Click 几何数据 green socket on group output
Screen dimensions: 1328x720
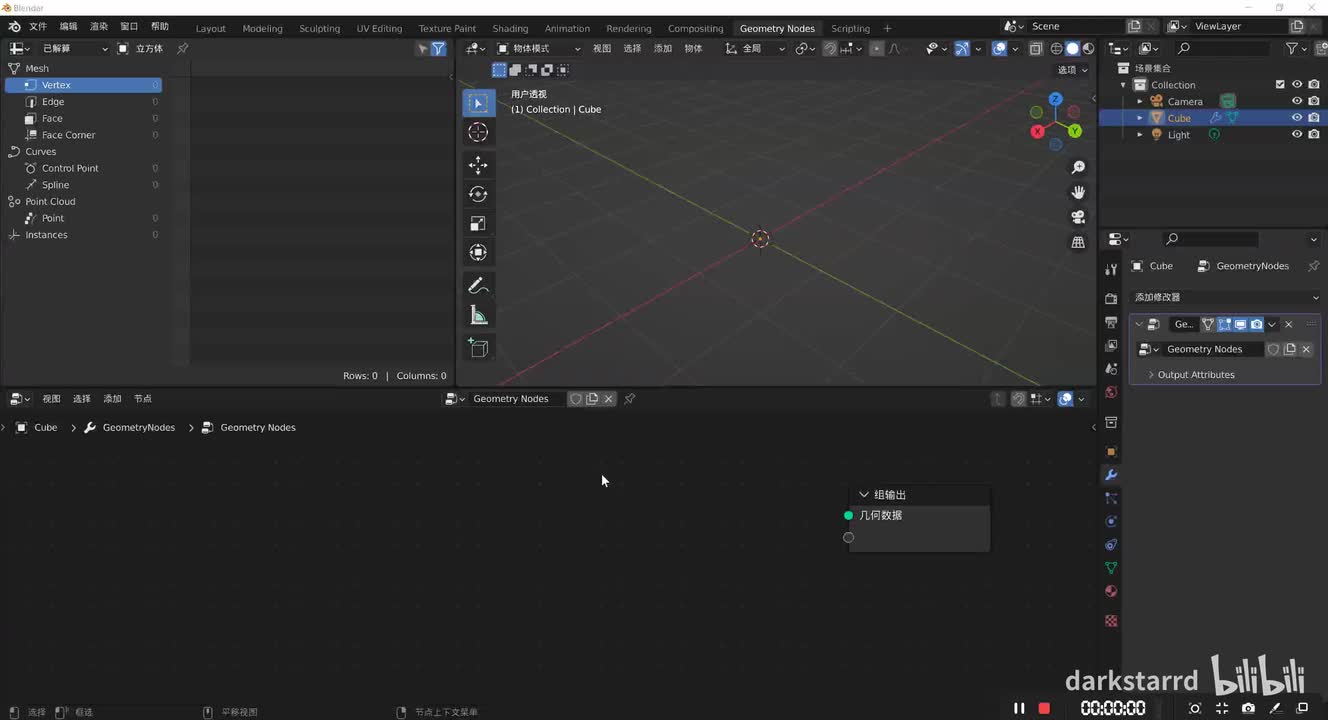point(848,515)
